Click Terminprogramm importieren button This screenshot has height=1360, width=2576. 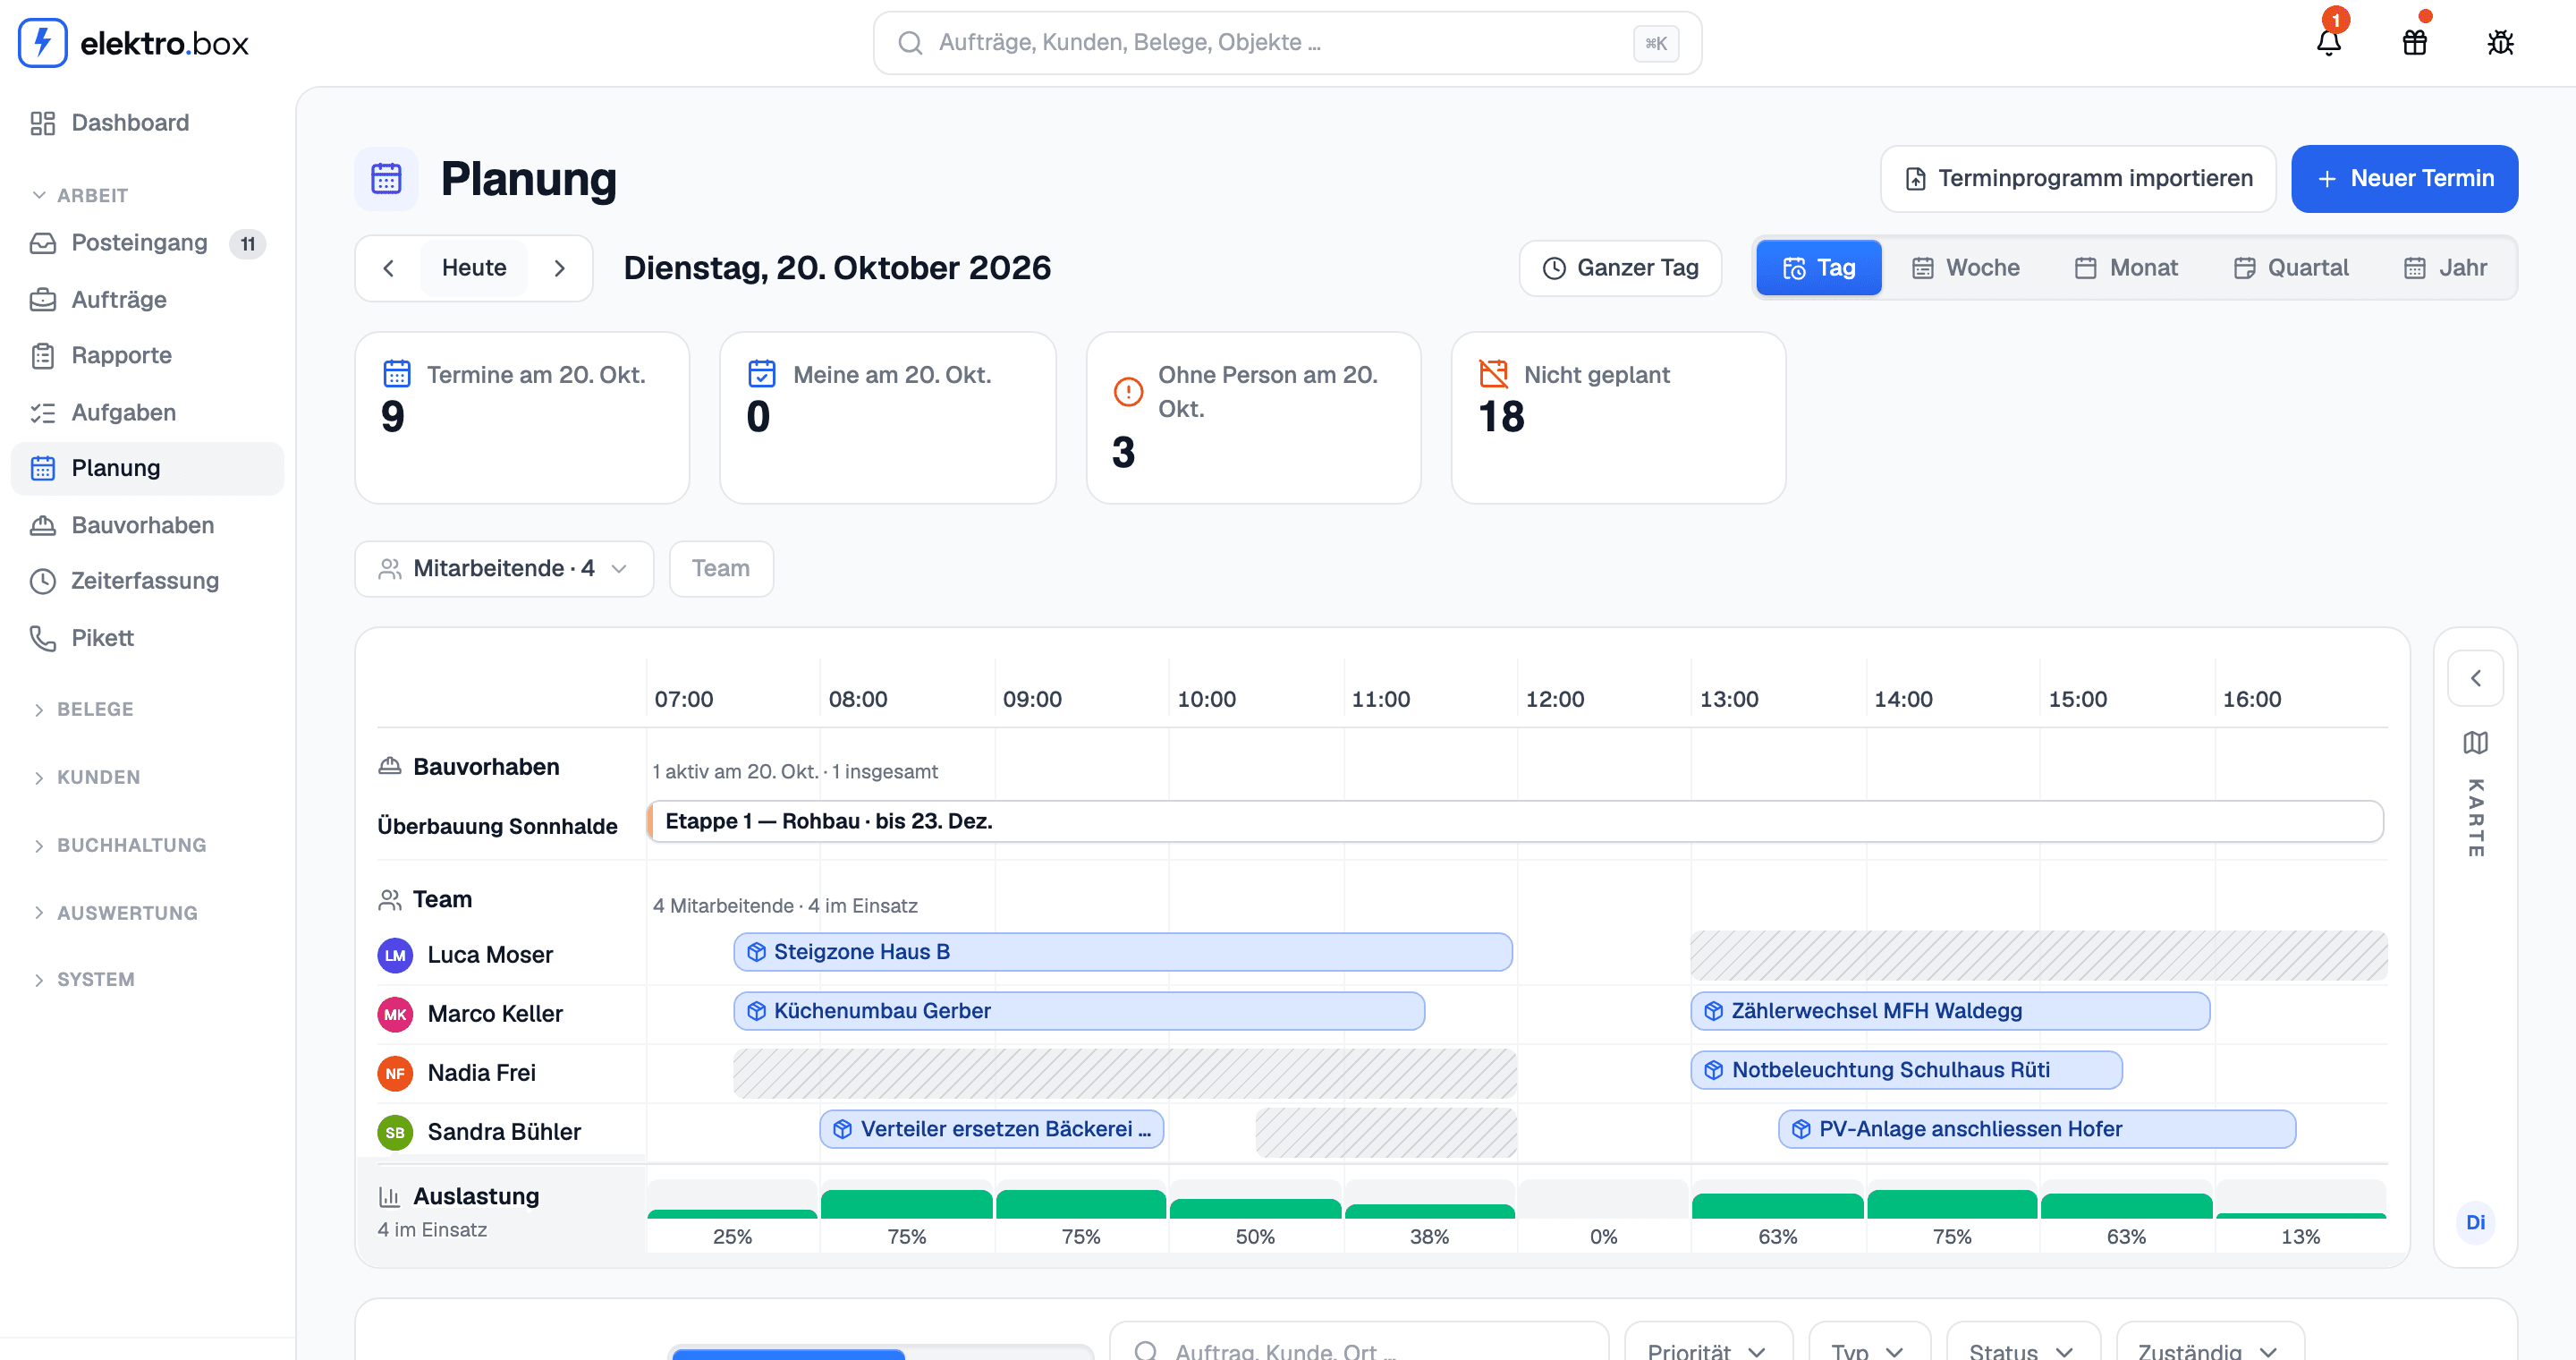click(x=2078, y=179)
